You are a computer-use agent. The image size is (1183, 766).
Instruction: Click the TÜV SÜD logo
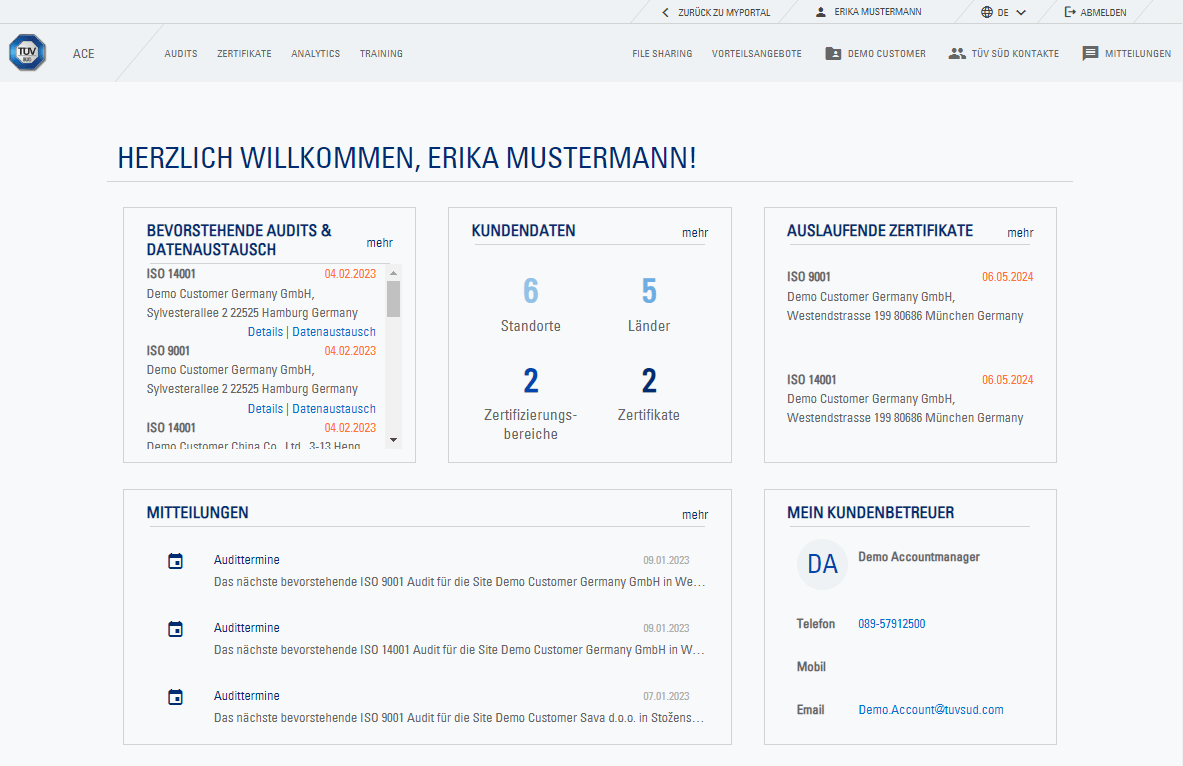(x=28, y=53)
